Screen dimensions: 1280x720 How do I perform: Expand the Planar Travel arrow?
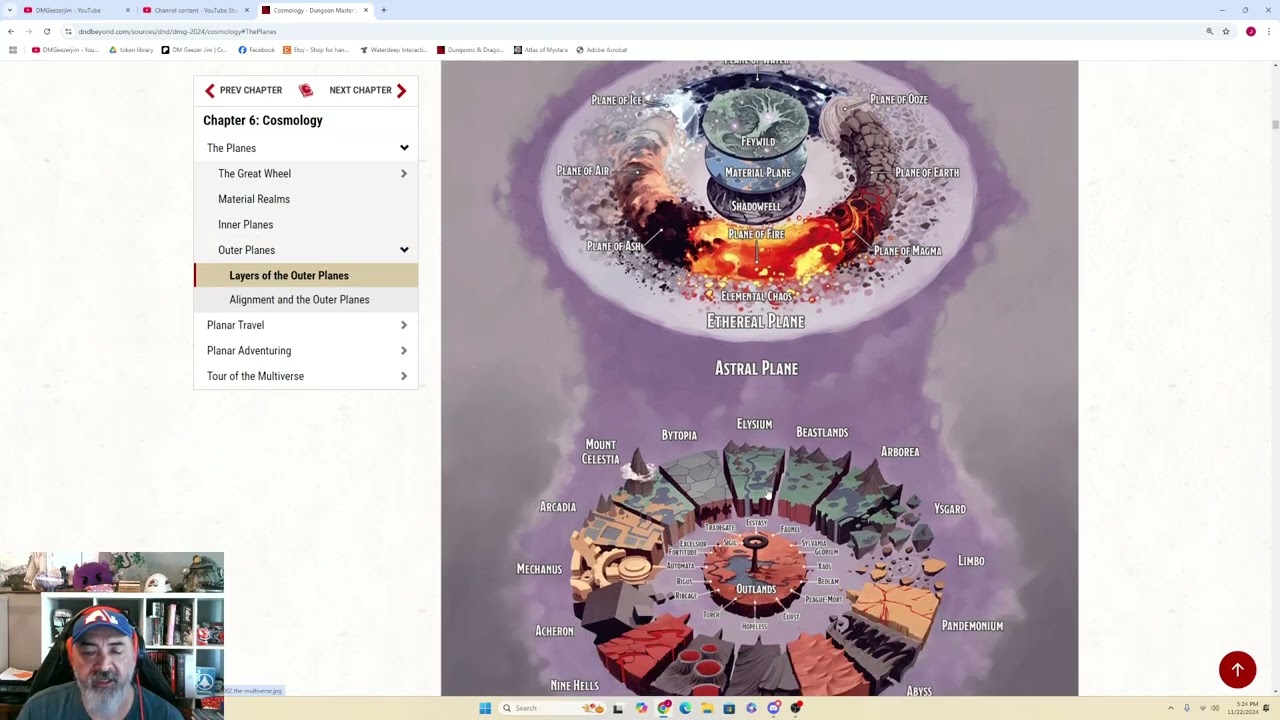(x=404, y=325)
